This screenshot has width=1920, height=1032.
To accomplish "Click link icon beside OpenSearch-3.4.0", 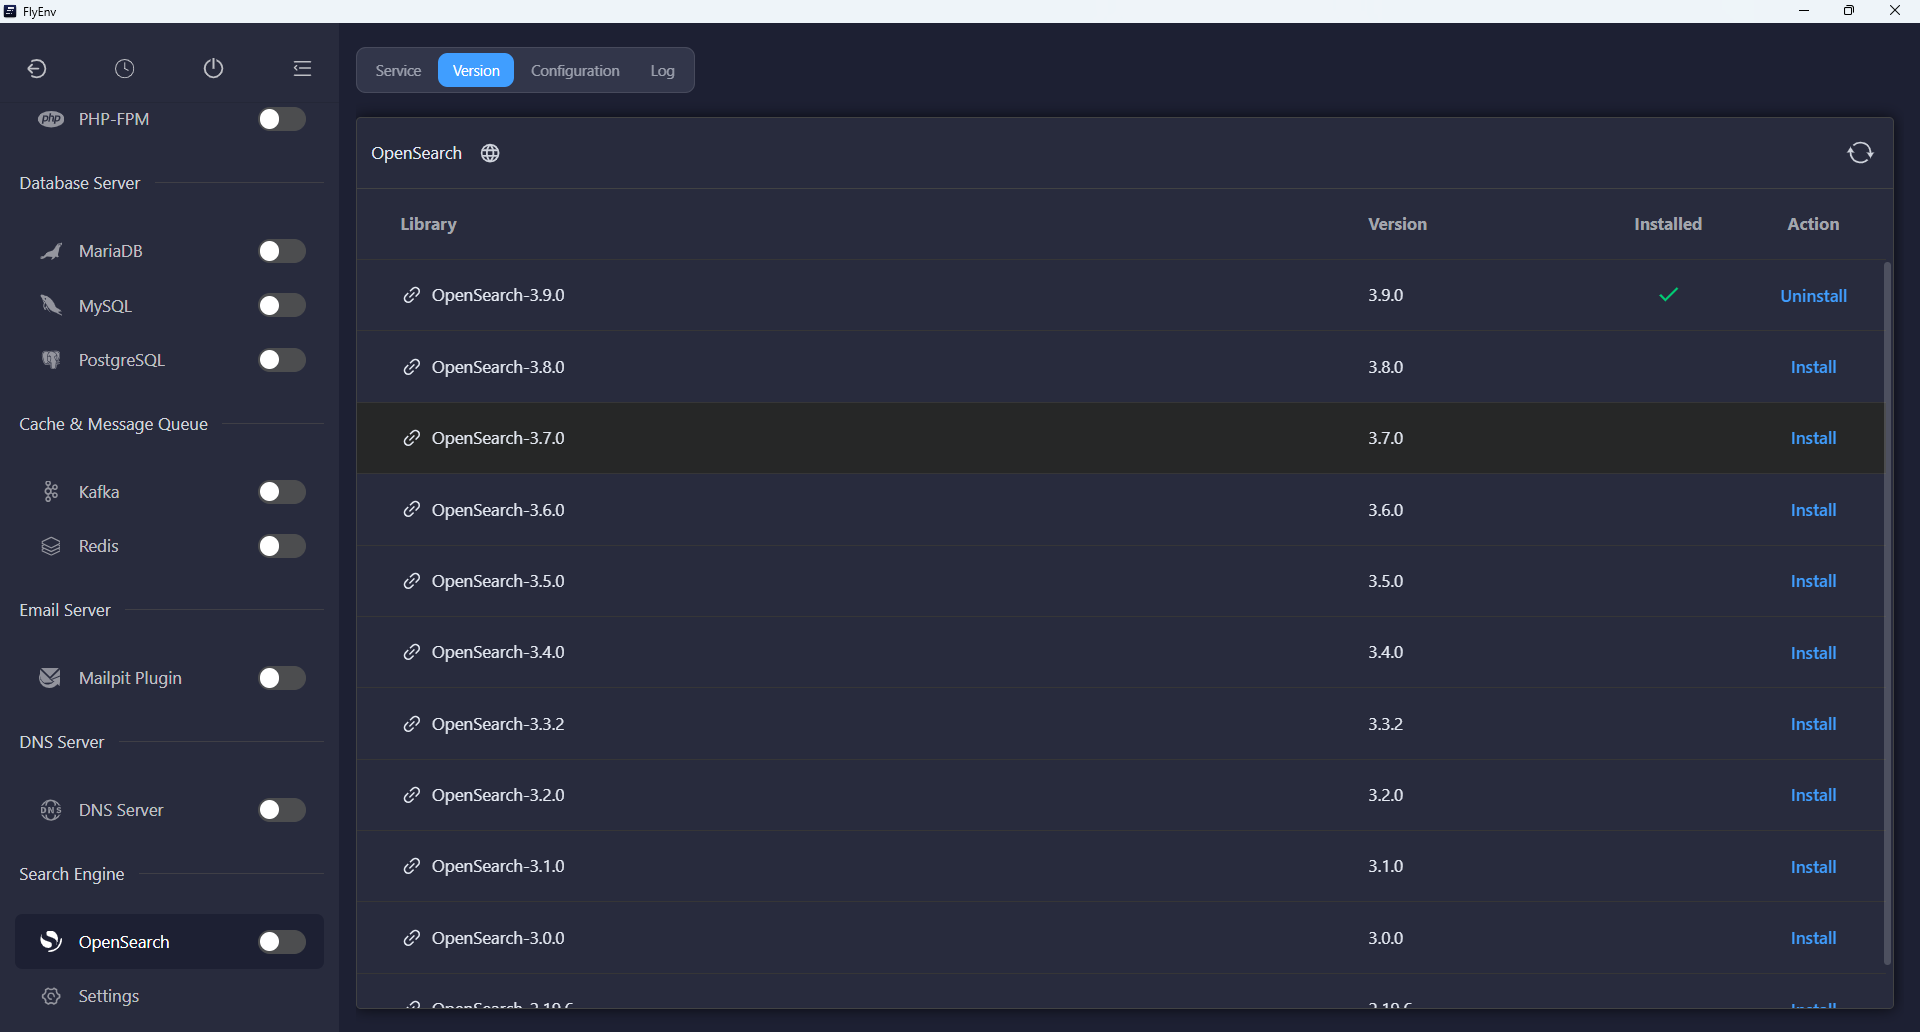I will 411,652.
